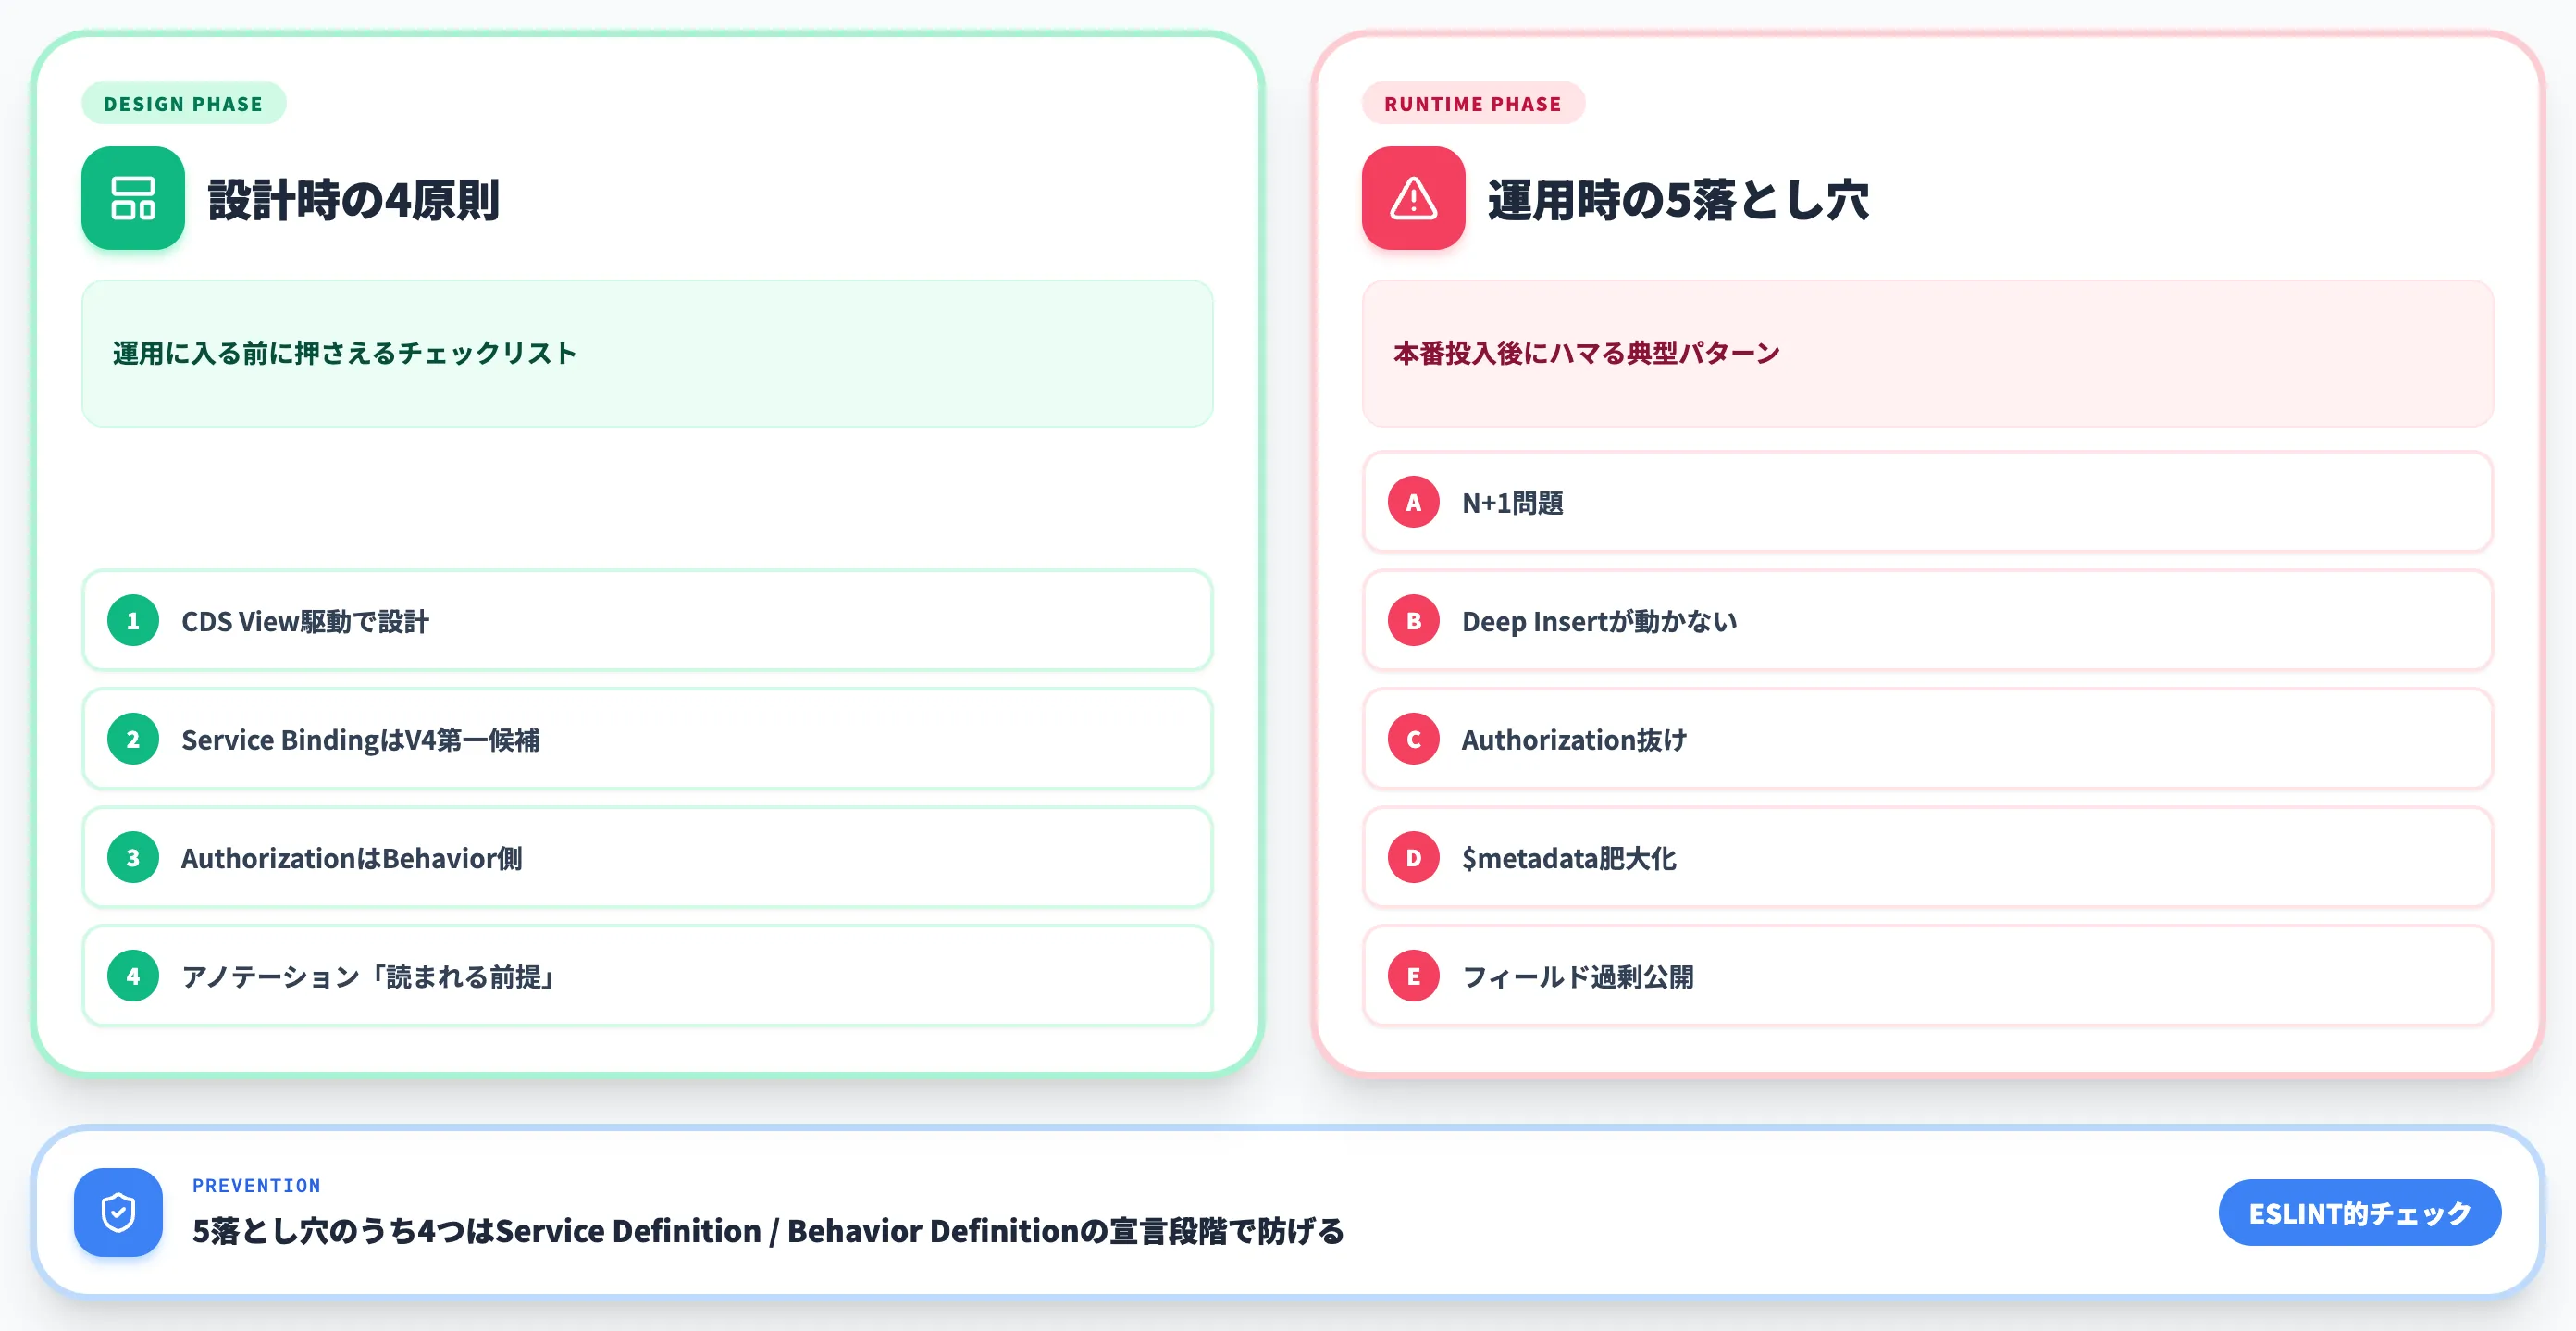
Task: Click the 設計時の4原則 heading
Action: click(353, 199)
